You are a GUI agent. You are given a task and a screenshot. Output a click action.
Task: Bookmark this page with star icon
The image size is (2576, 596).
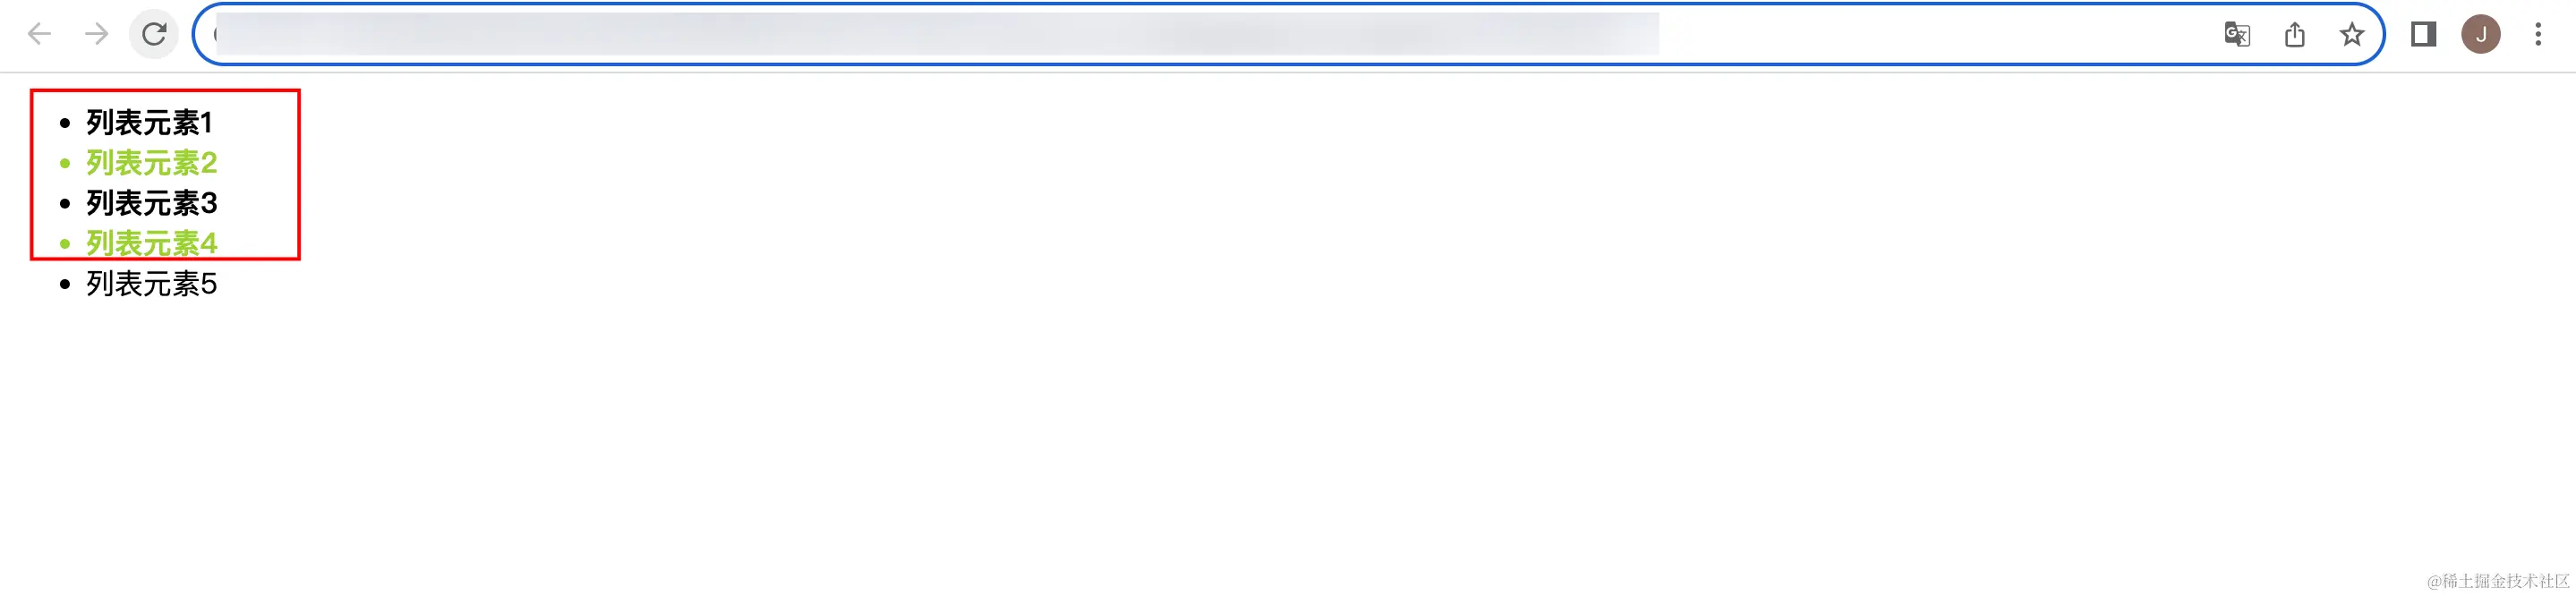2352,35
